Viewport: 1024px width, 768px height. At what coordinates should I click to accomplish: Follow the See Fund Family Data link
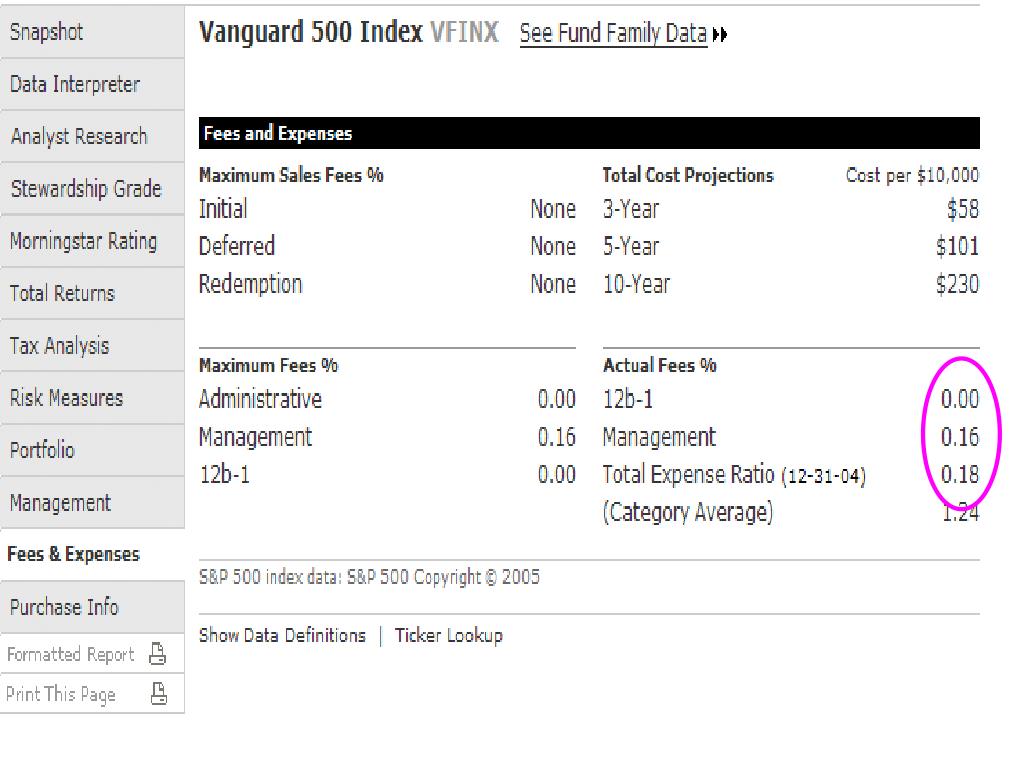point(613,34)
